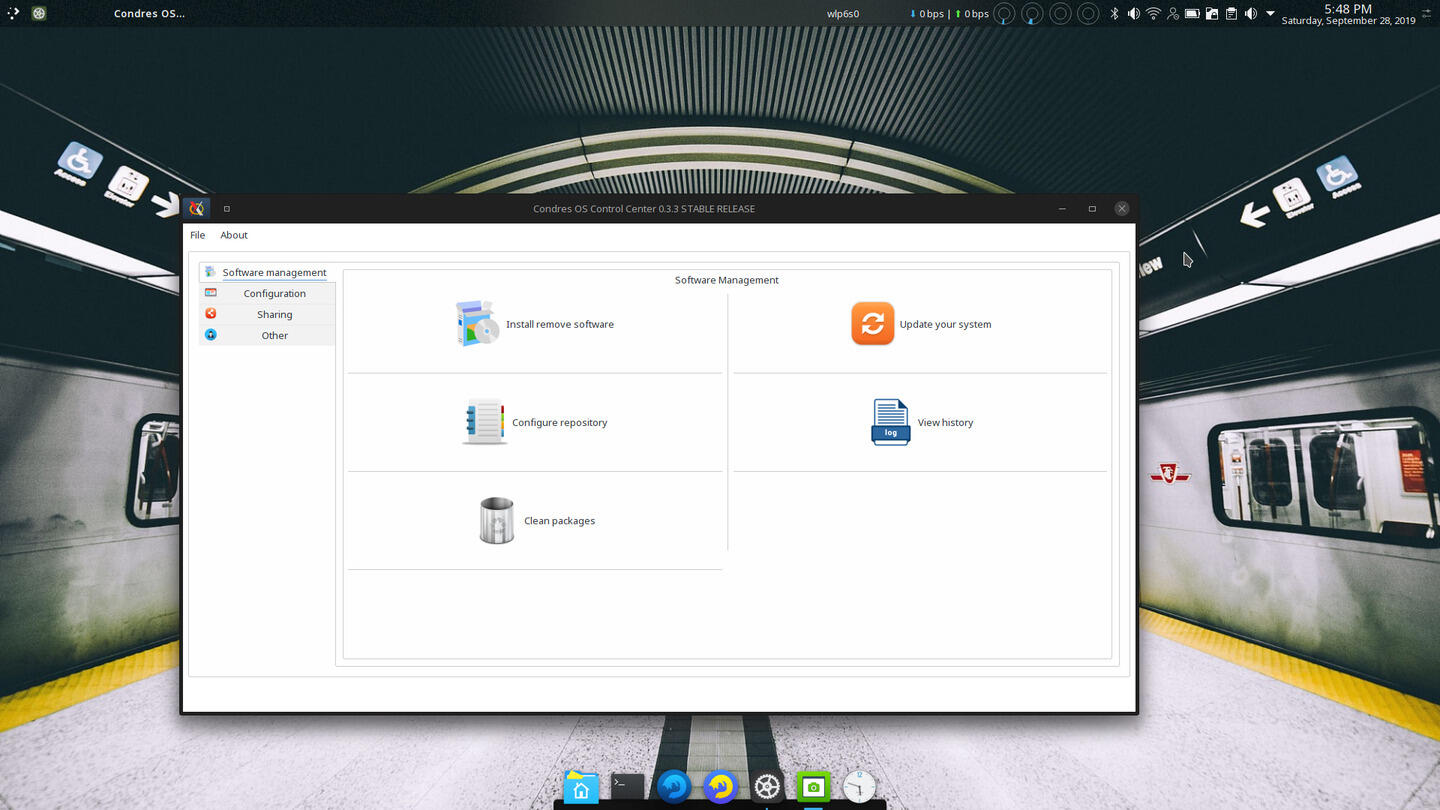Open the blue browser icon in the dock

(x=674, y=787)
